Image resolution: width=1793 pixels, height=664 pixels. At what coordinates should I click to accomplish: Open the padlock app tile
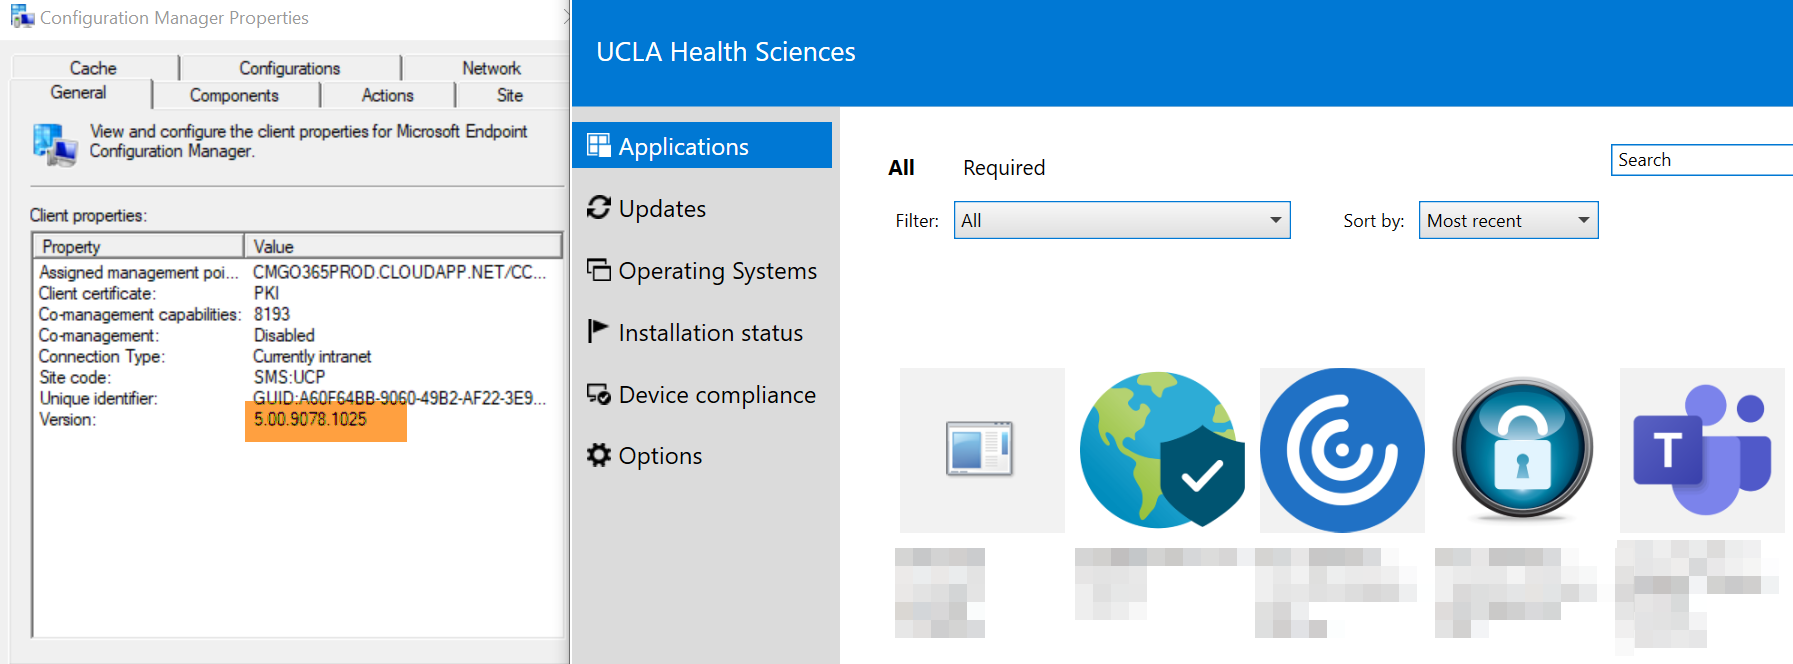[1522, 450]
